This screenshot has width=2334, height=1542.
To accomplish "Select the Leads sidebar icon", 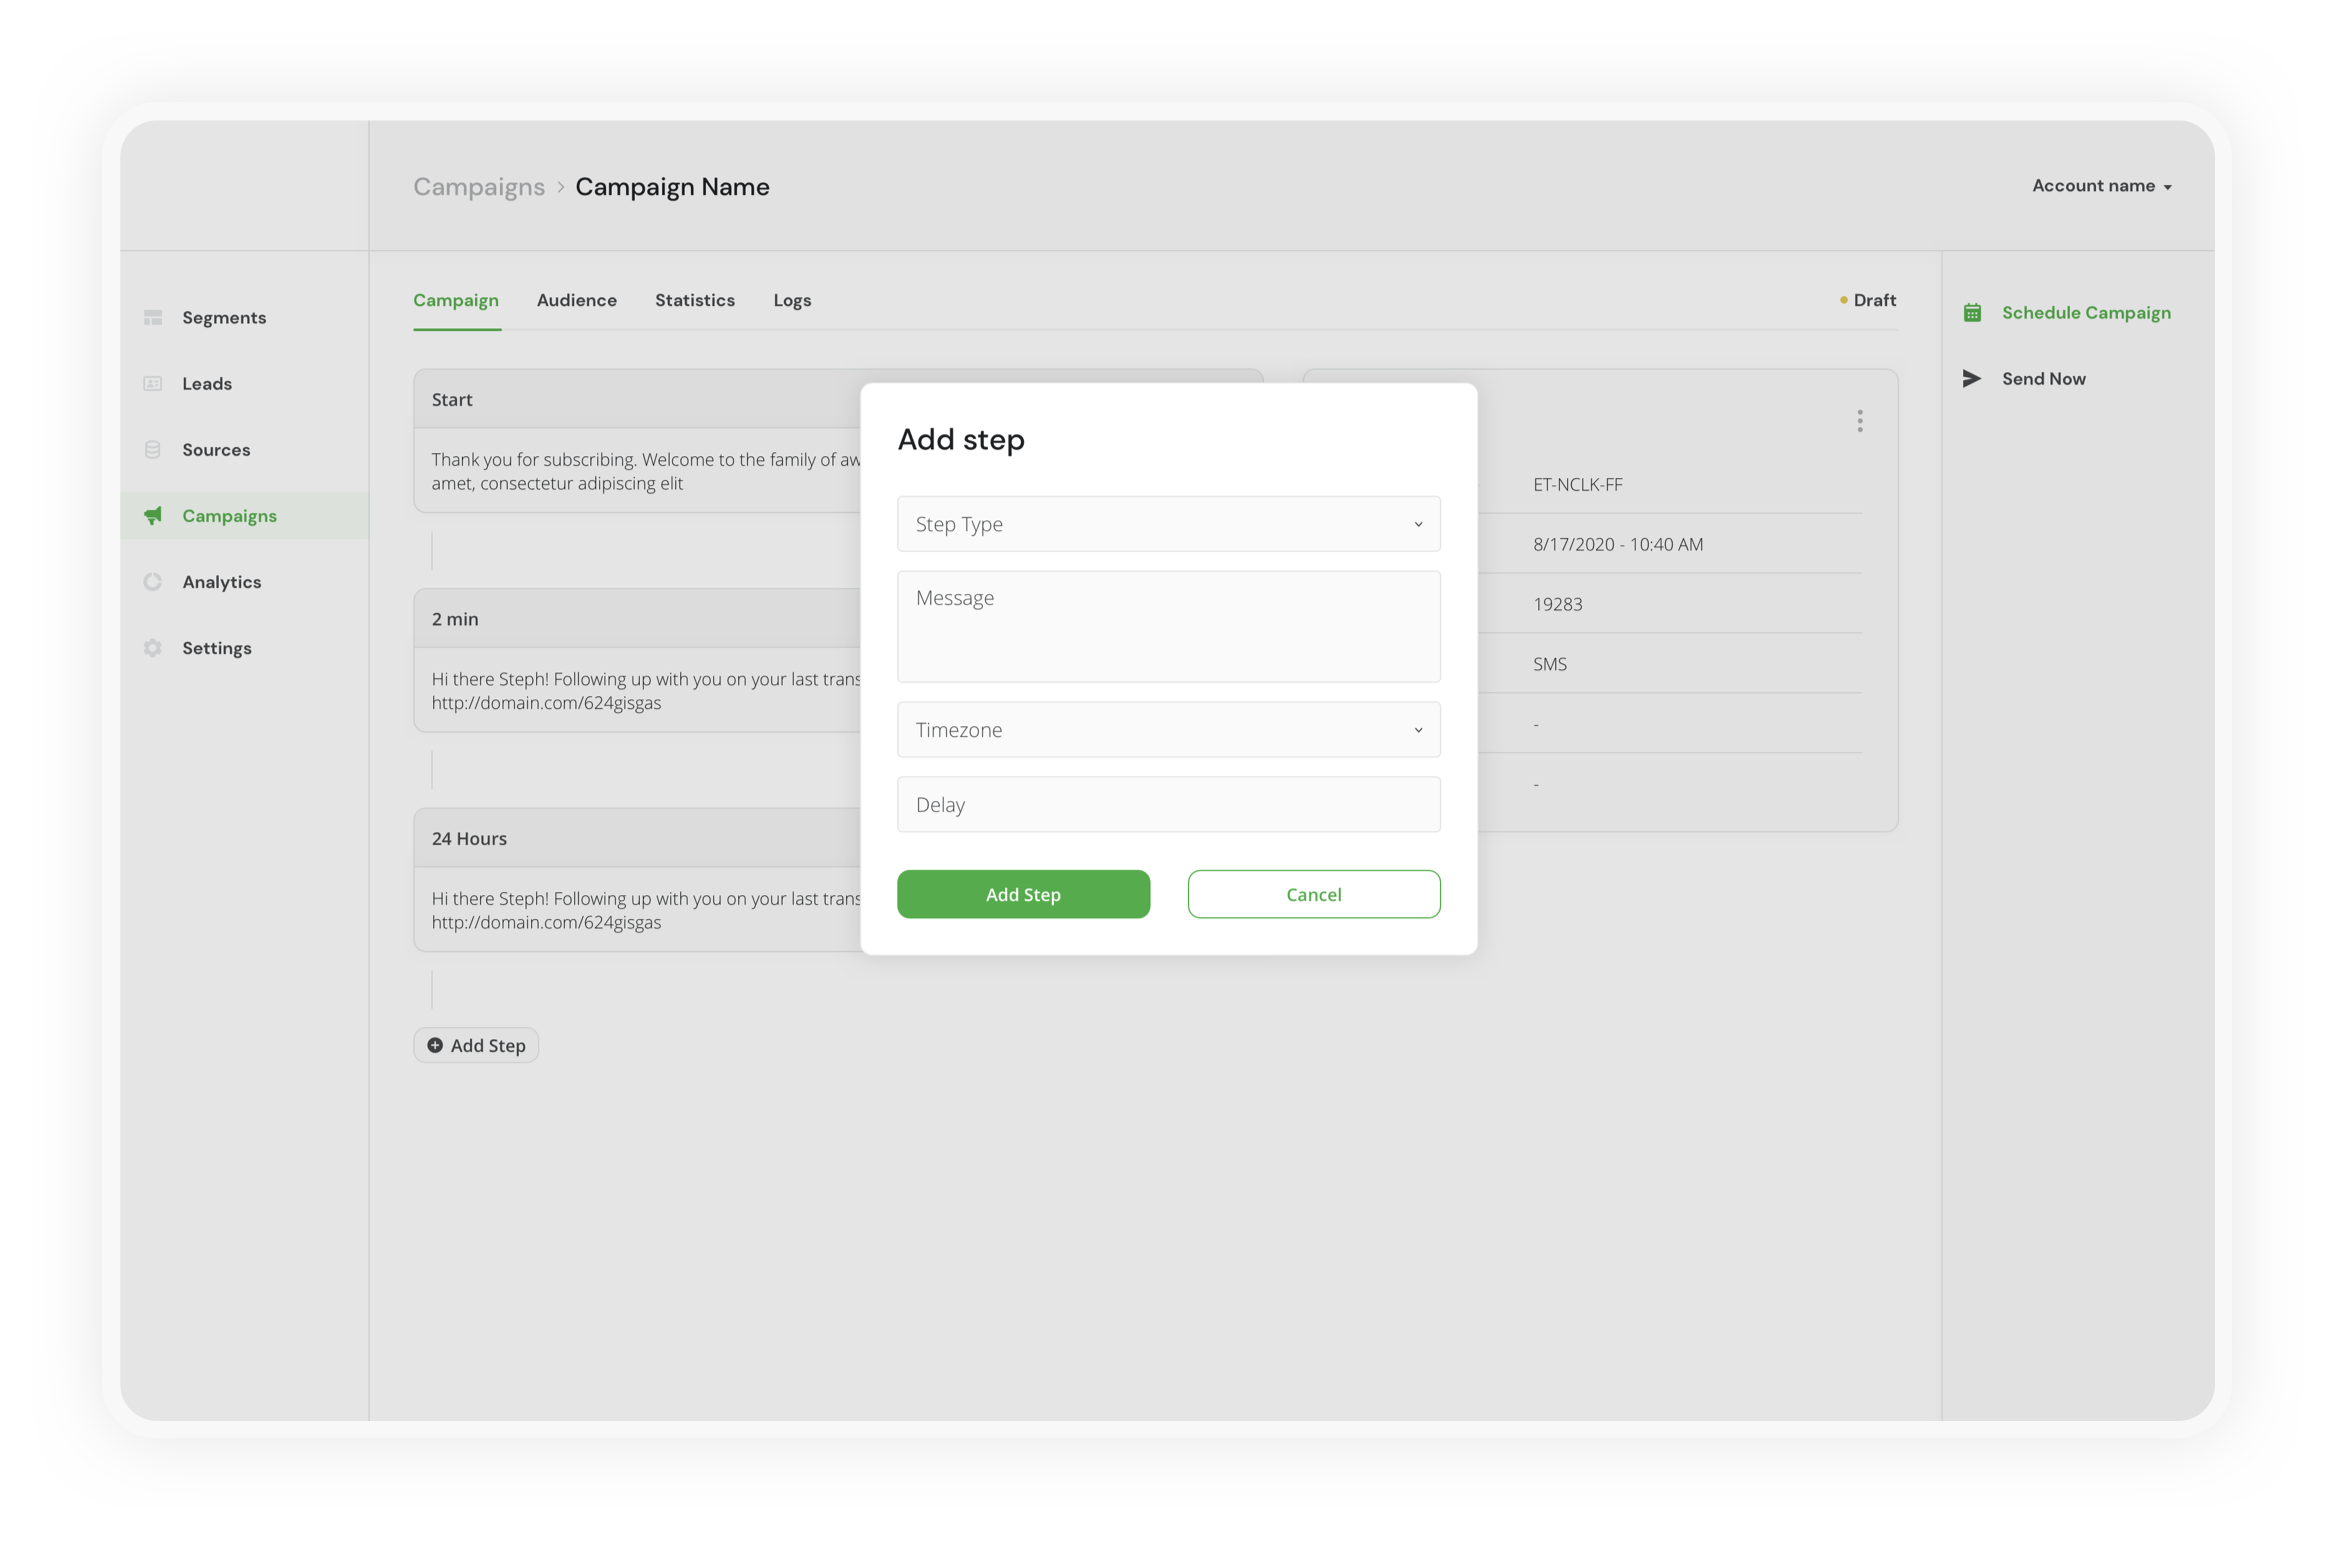I will pos(153,383).
